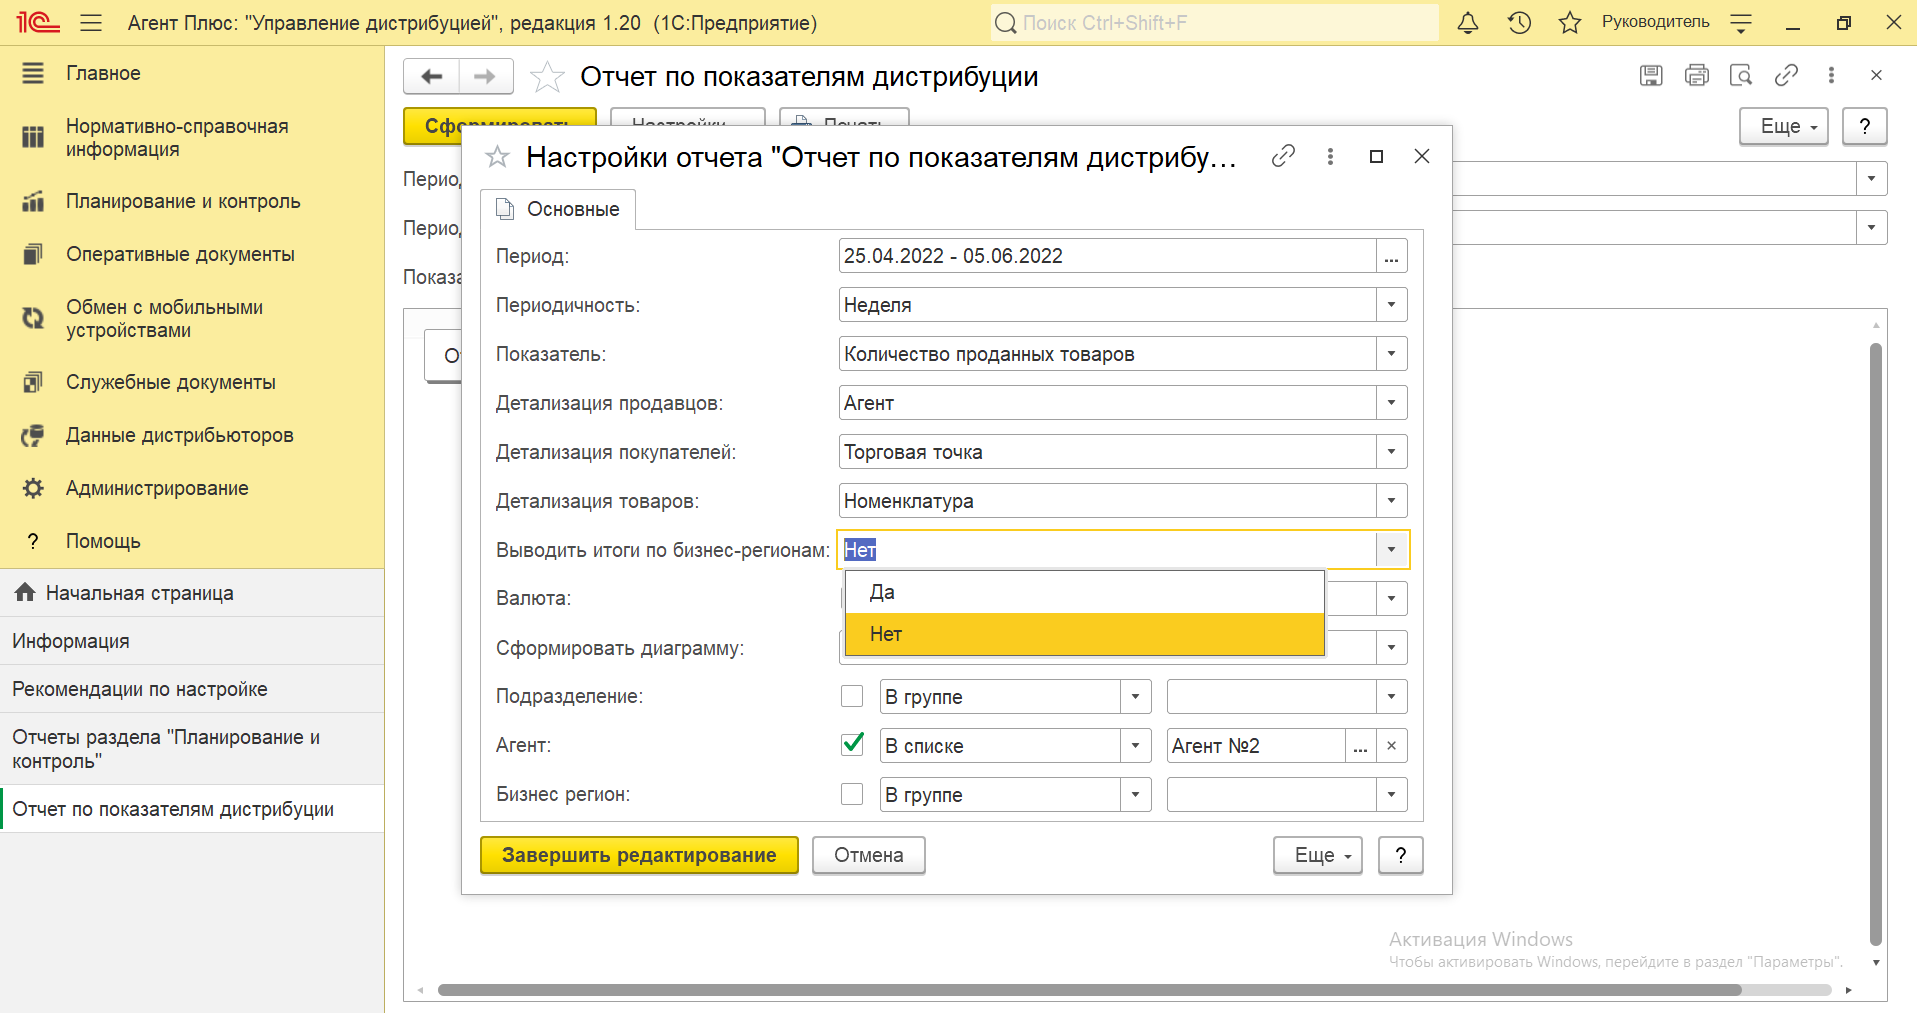Open favorites star in top bar
This screenshot has height=1013, width=1917.
click(x=1570, y=23)
